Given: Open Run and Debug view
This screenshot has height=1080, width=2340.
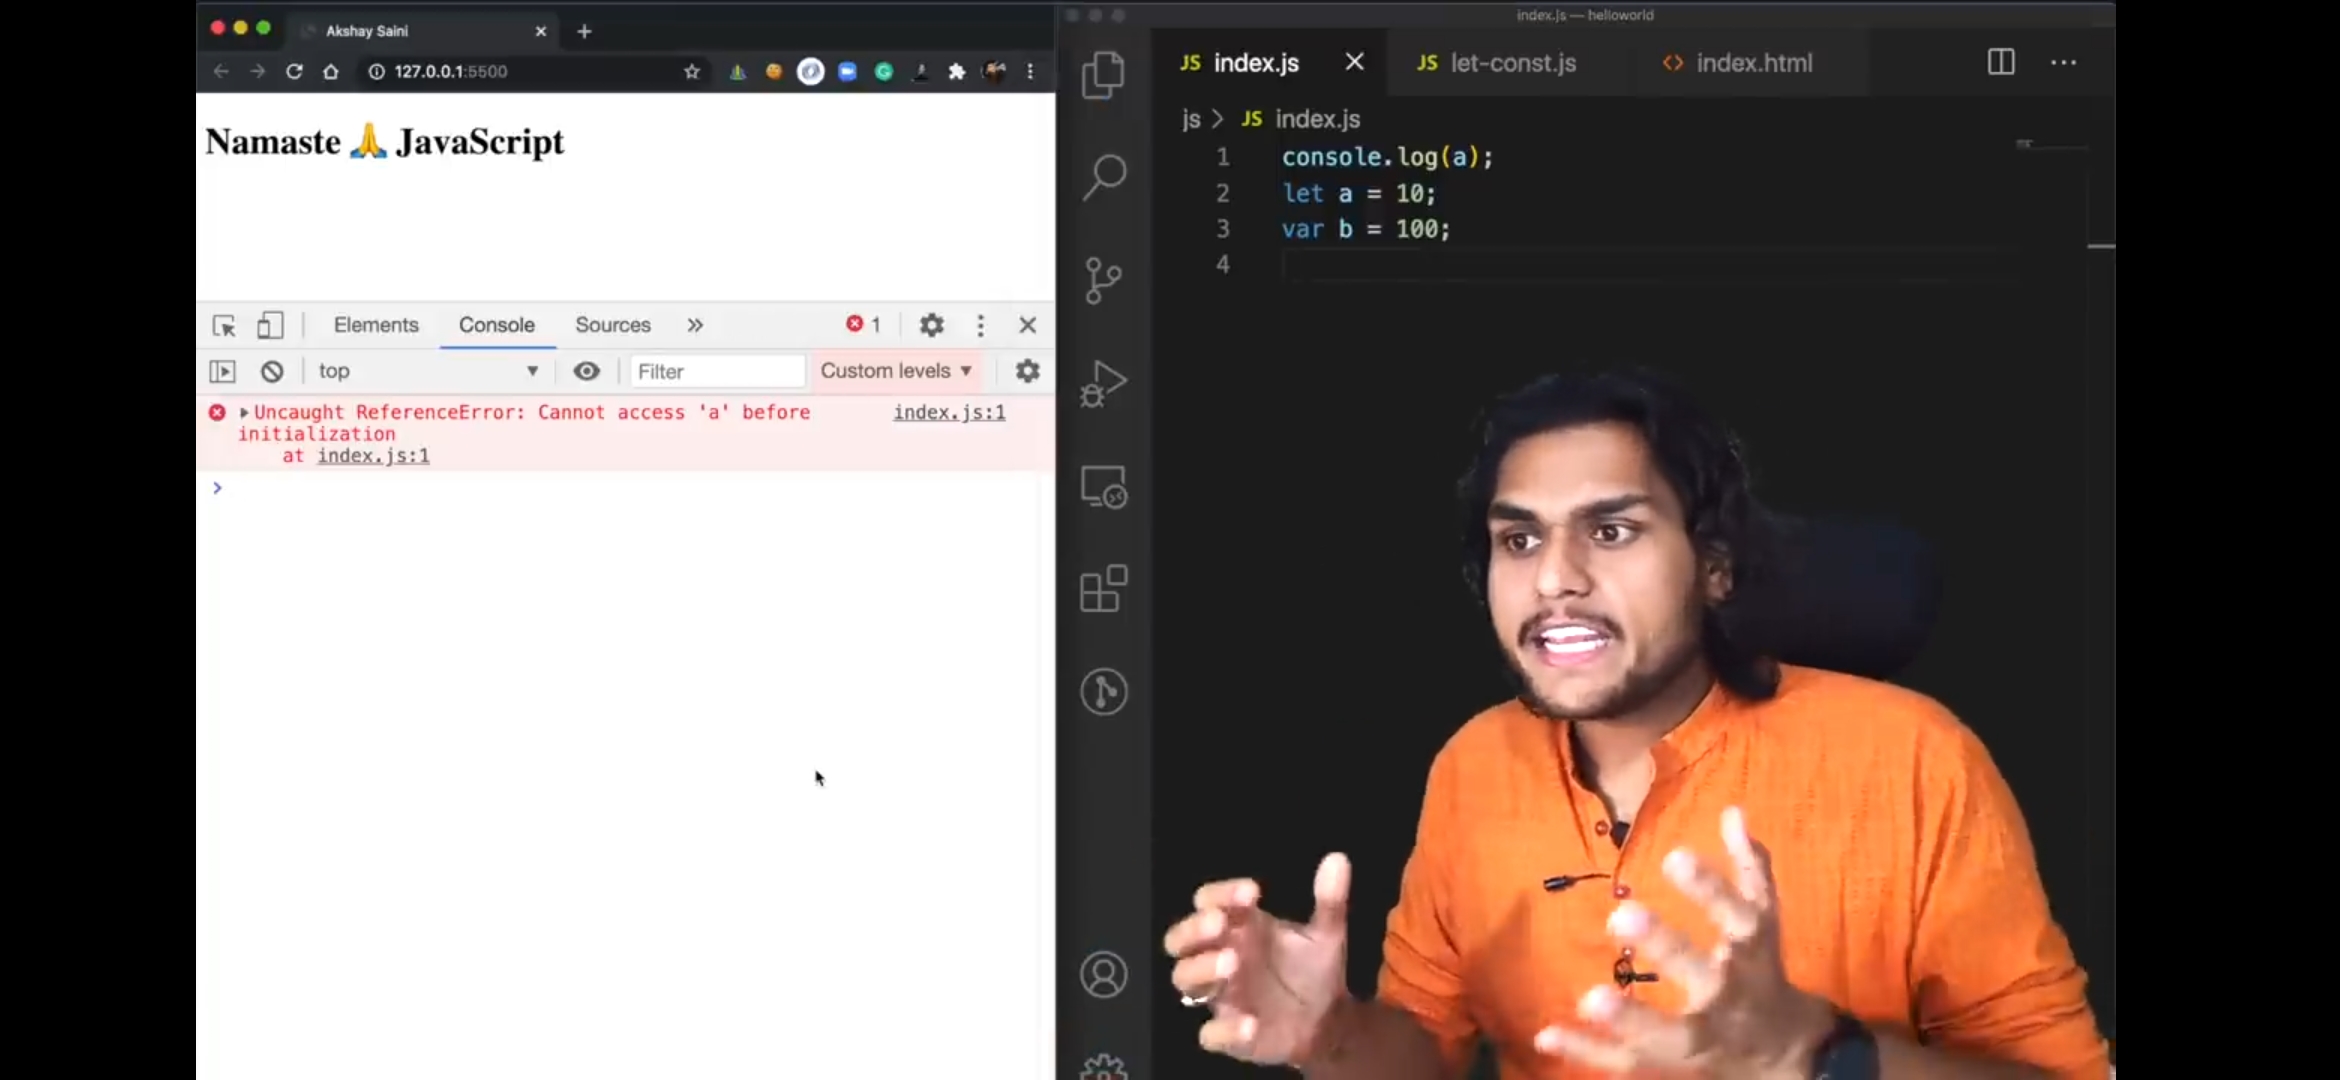Looking at the screenshot, I should [x=1103, y=383].
